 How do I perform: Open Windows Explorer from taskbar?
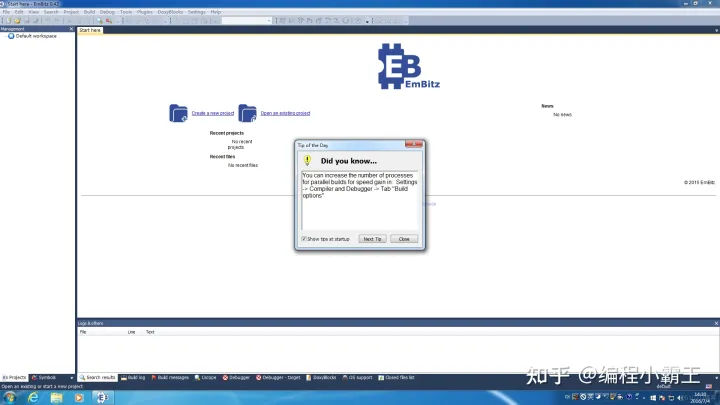point(56,398)
